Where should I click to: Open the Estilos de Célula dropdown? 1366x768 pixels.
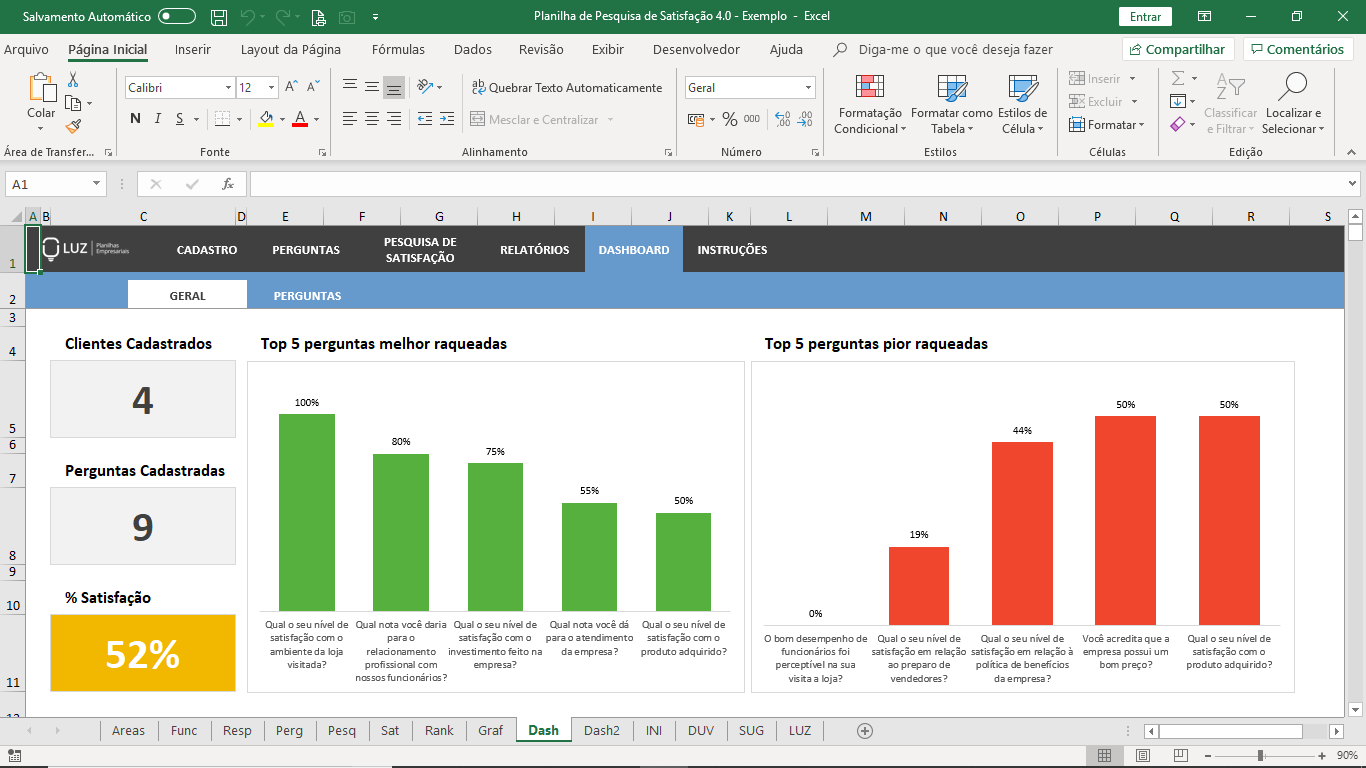1022,105
